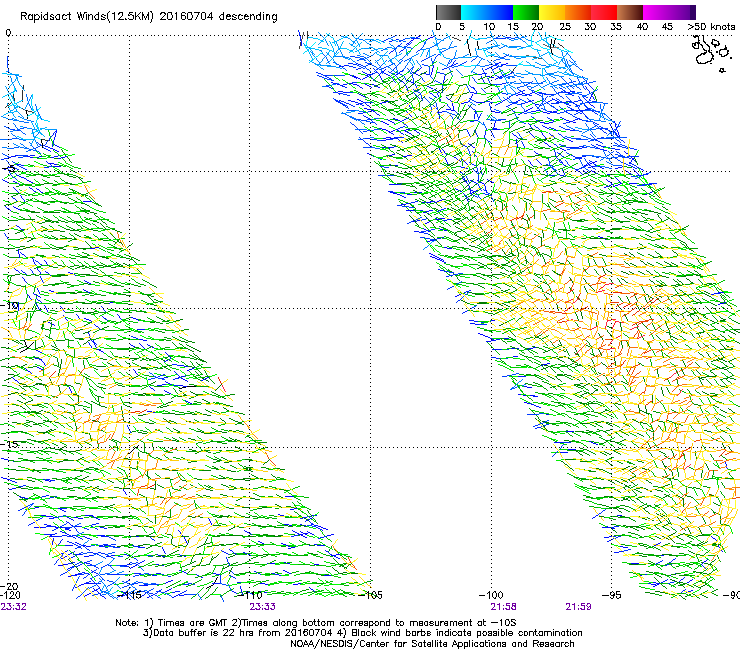740x650 pixels.
Task: Select the brown 35-40 knots legend segment
Action: [x=630, y=12]
